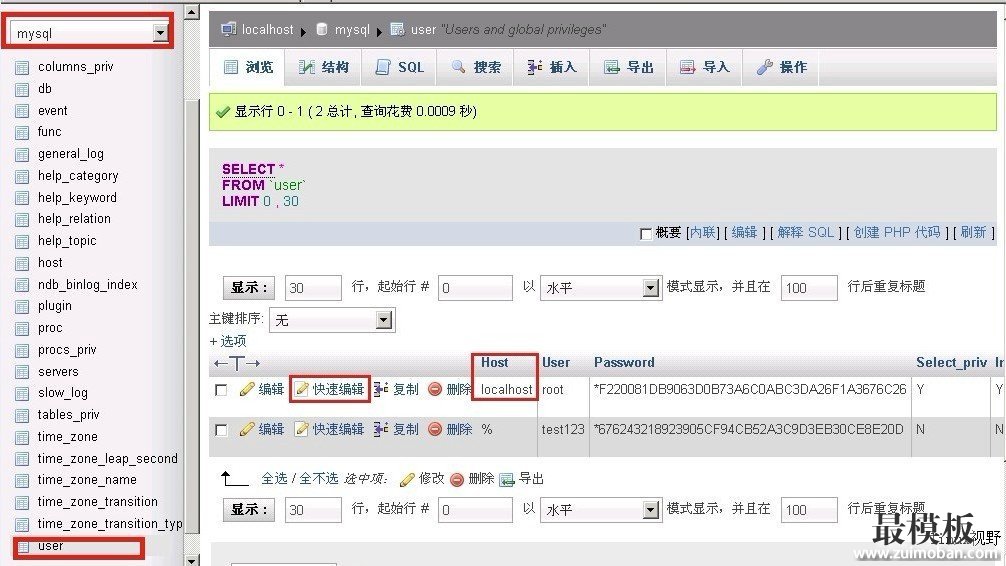Click the 创建 PHP 代码 link
1006x566 pixels.
click(897, 232)
